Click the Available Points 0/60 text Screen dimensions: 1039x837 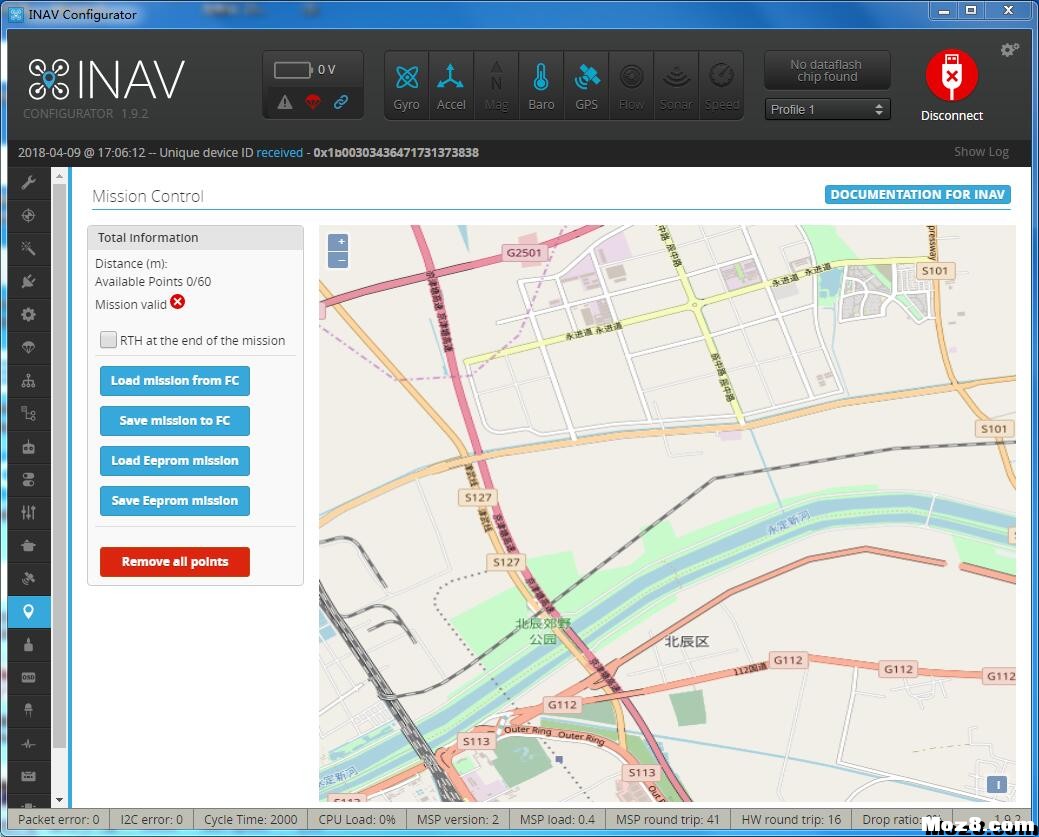tap(153, 282)
